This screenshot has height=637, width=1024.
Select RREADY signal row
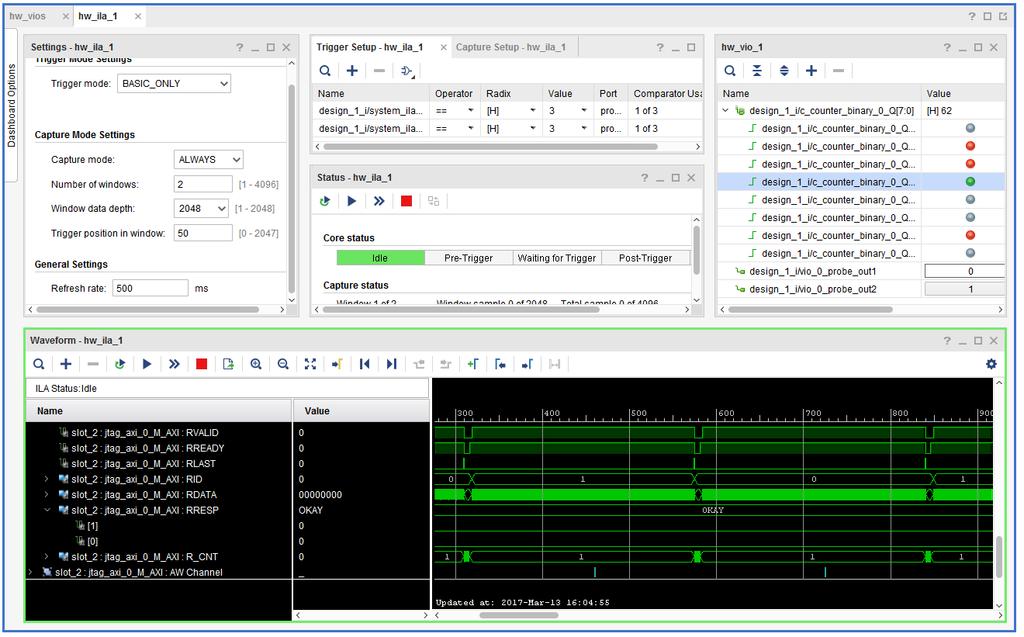tap(148, 448)
